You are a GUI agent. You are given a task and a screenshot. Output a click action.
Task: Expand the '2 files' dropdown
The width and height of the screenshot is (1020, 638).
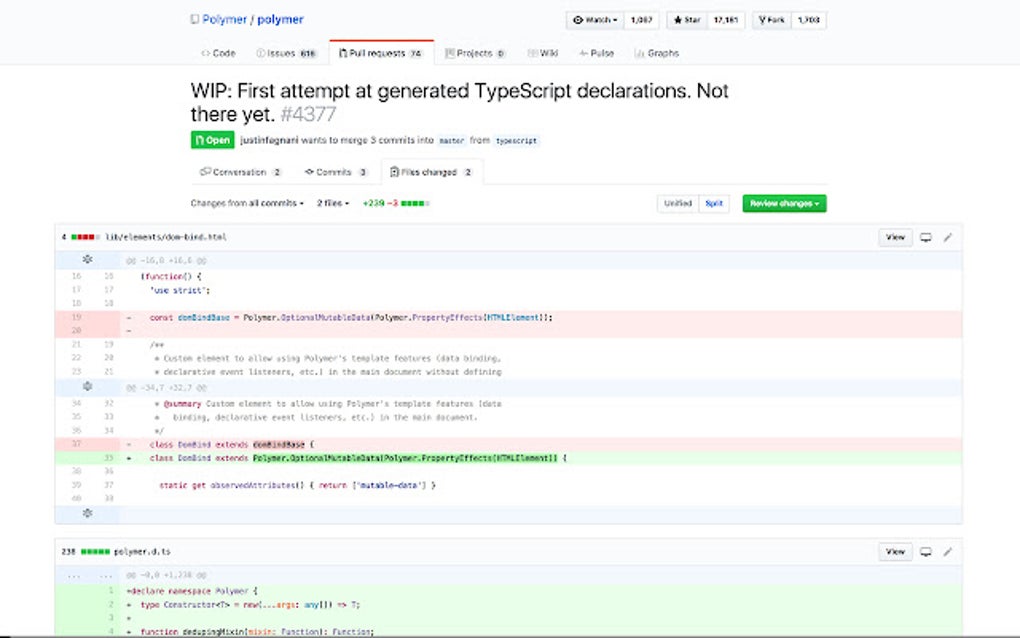(333, 203)
